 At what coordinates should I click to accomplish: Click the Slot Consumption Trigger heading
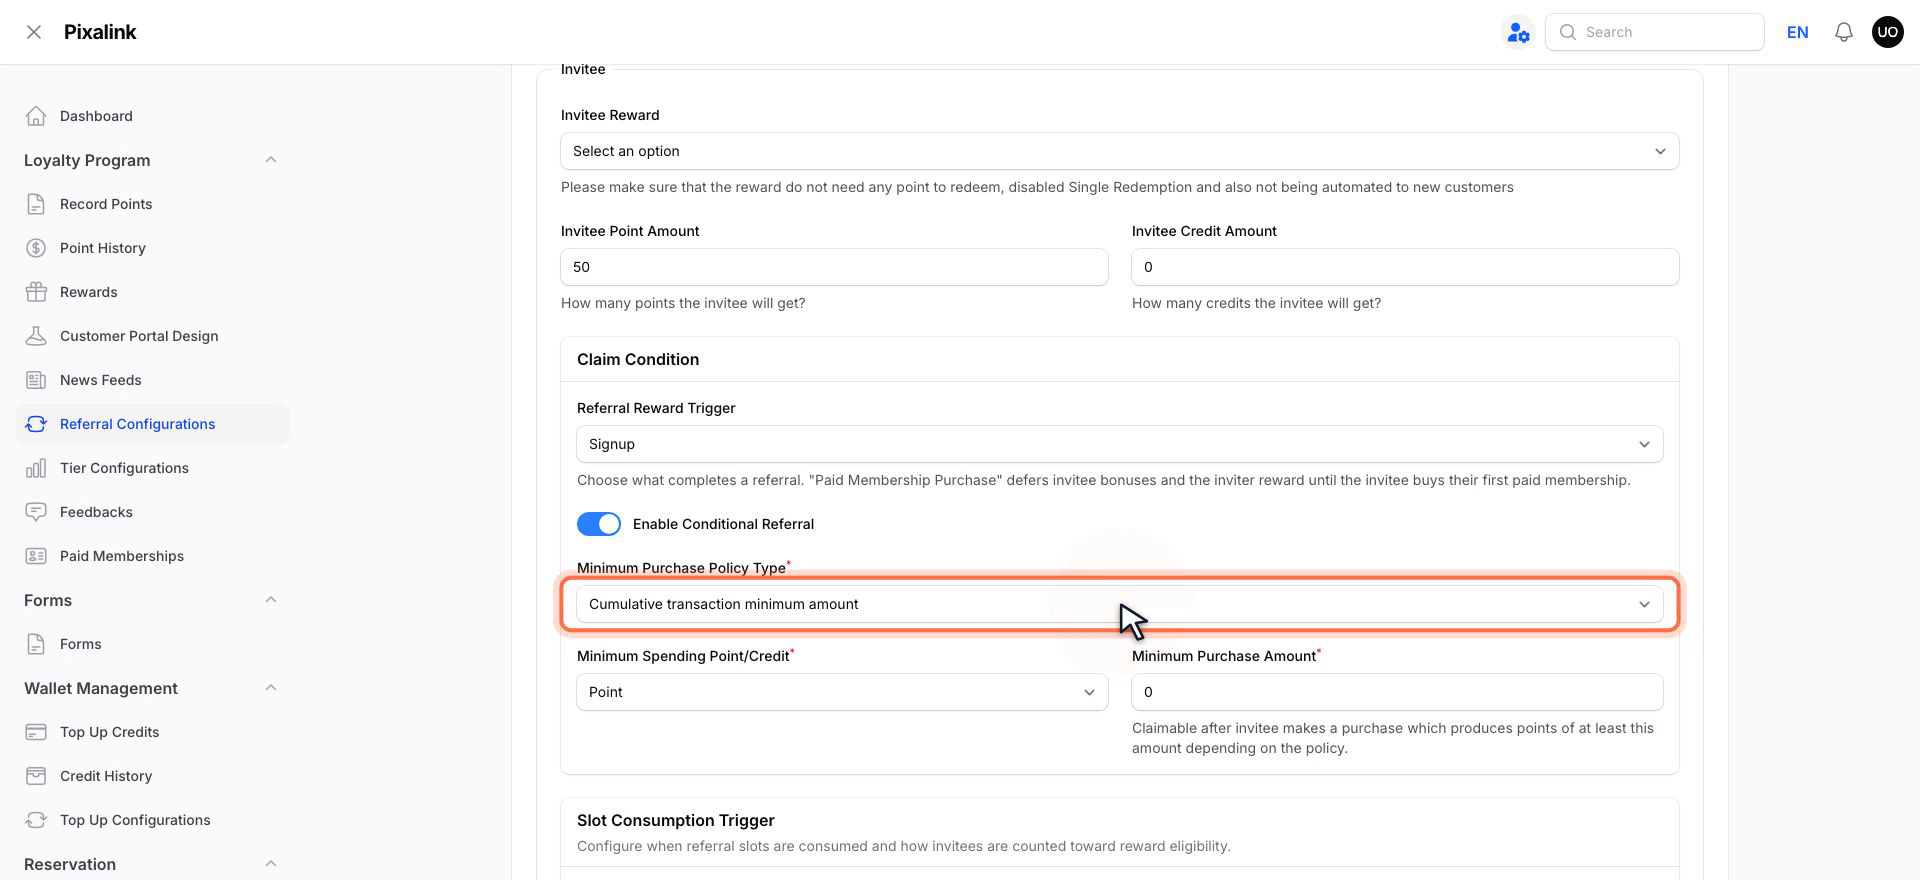(676, 820)
